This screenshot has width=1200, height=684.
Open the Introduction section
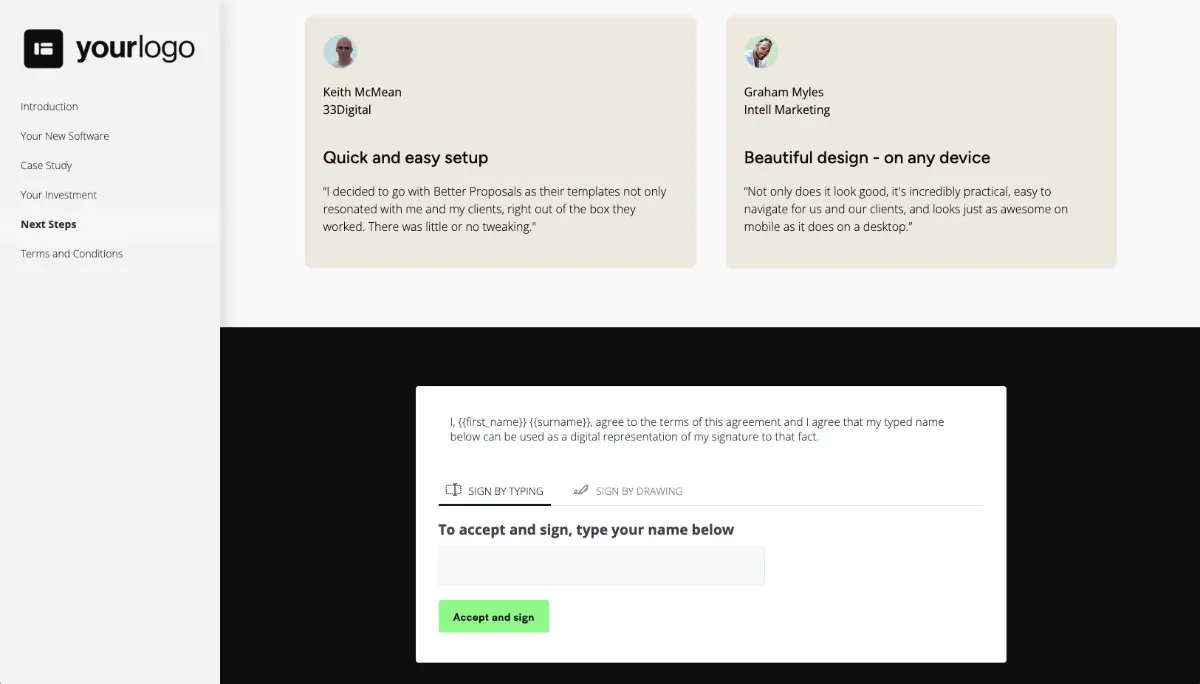tap(49, 106)
